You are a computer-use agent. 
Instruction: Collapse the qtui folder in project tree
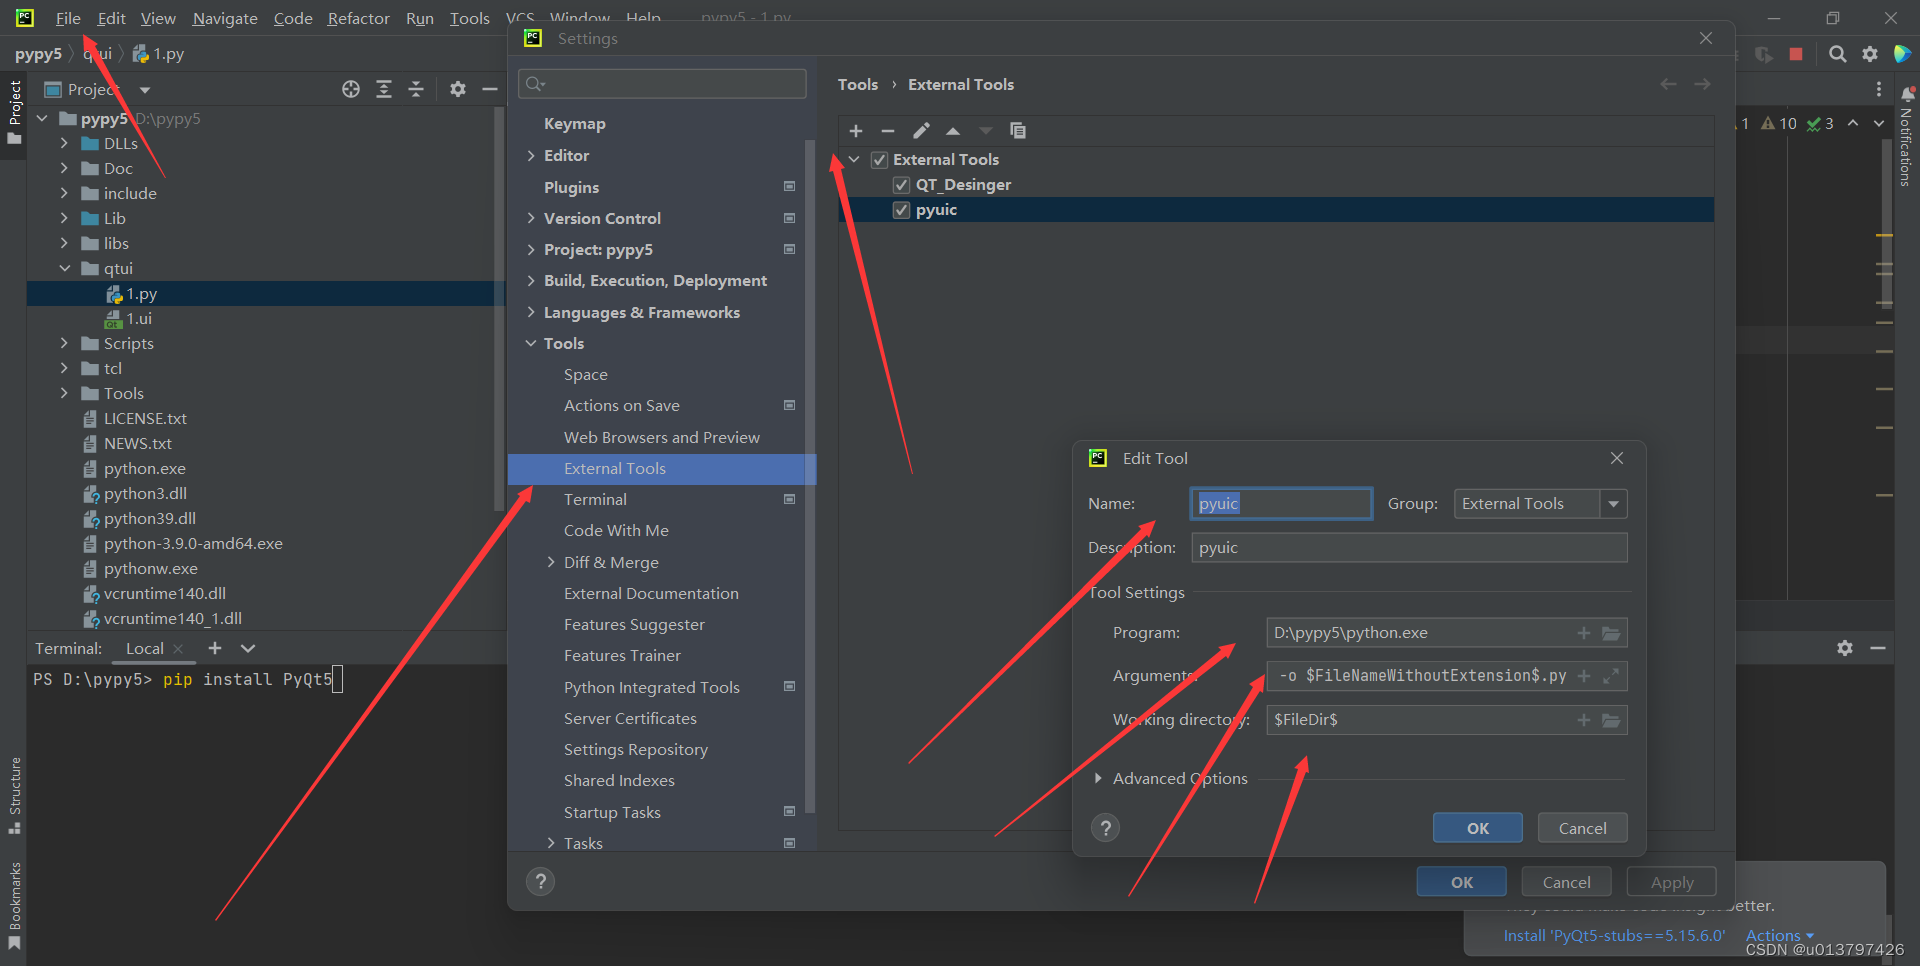(x=64, y=269)
